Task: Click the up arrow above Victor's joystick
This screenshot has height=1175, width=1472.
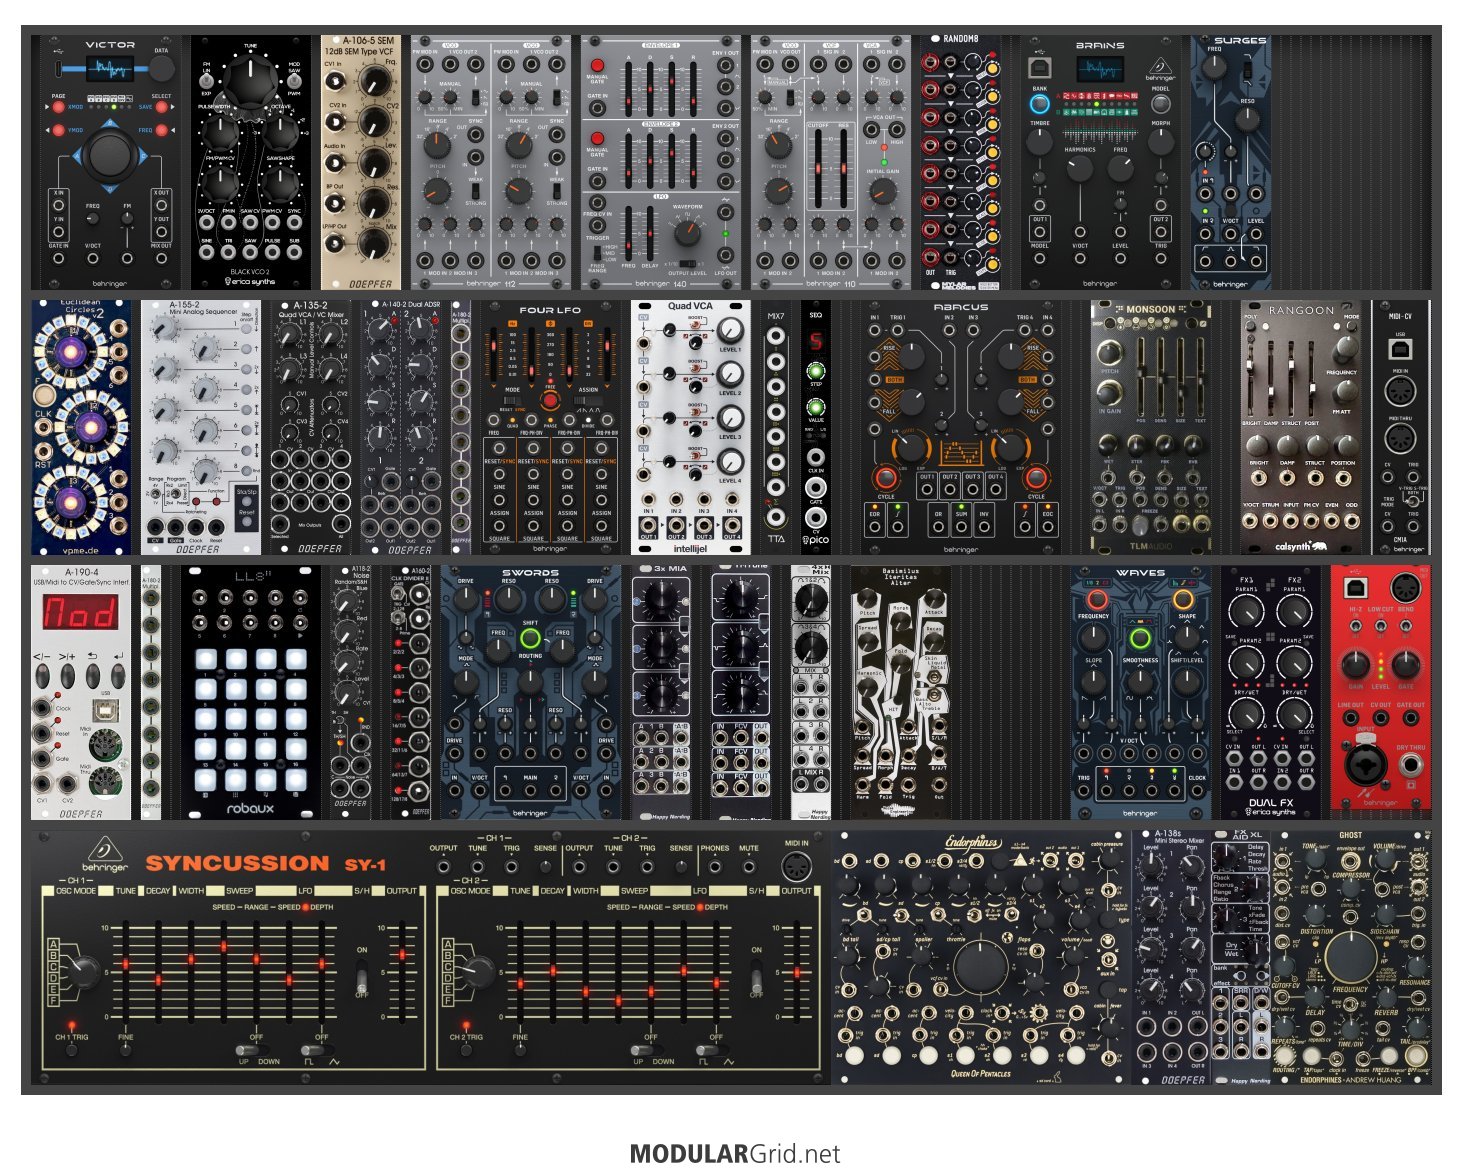Action: point(110,124)
